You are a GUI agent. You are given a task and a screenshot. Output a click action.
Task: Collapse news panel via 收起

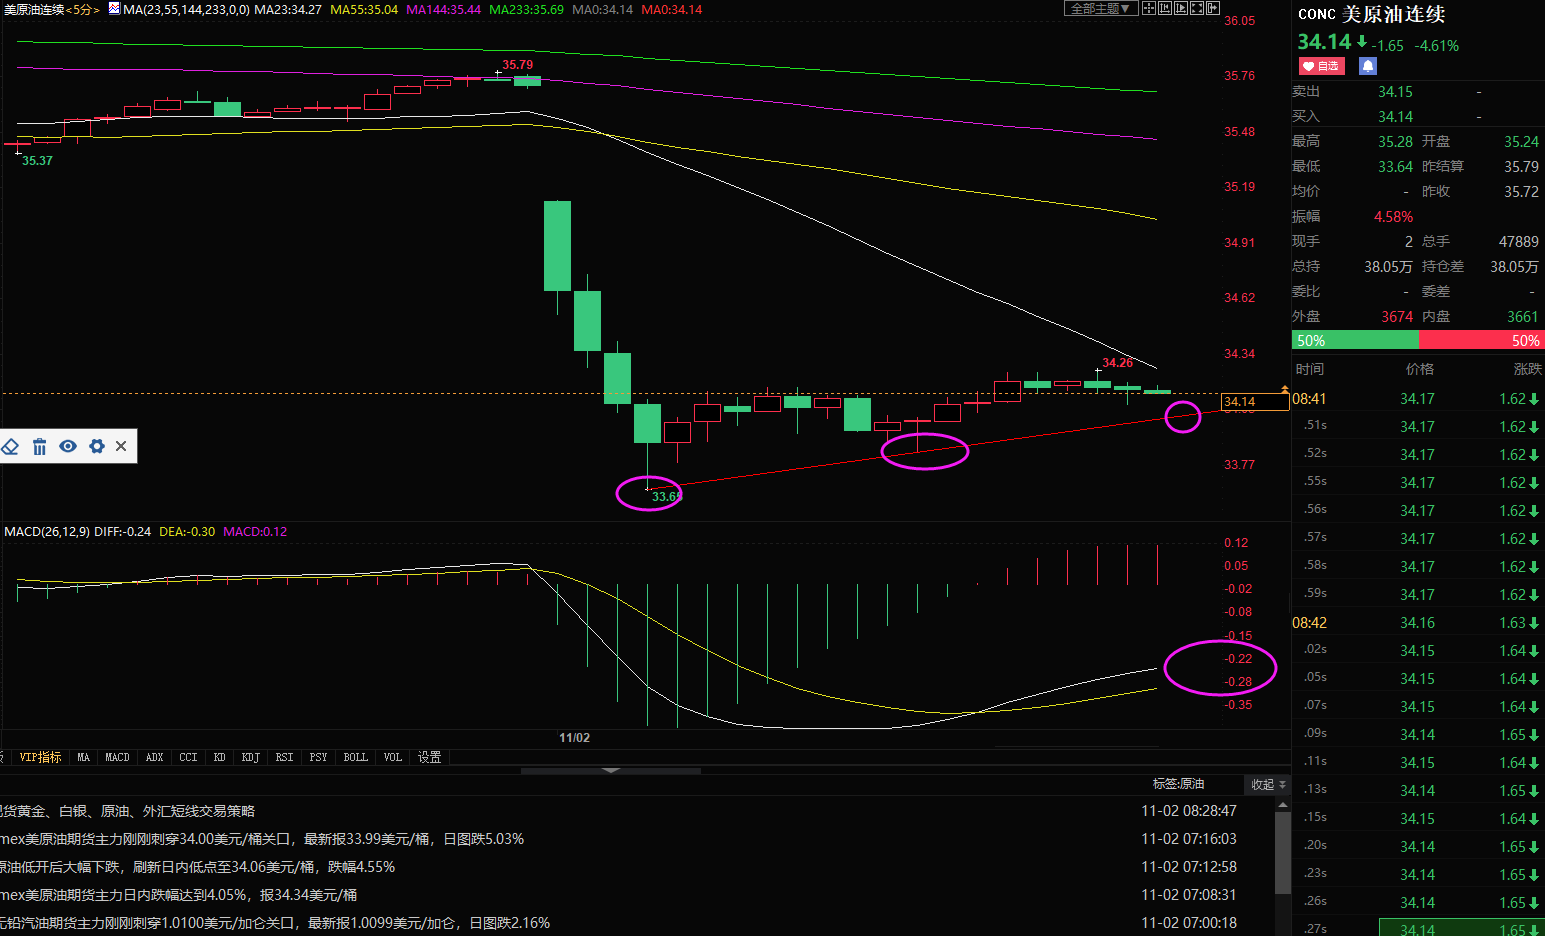tap(1268, 784)
